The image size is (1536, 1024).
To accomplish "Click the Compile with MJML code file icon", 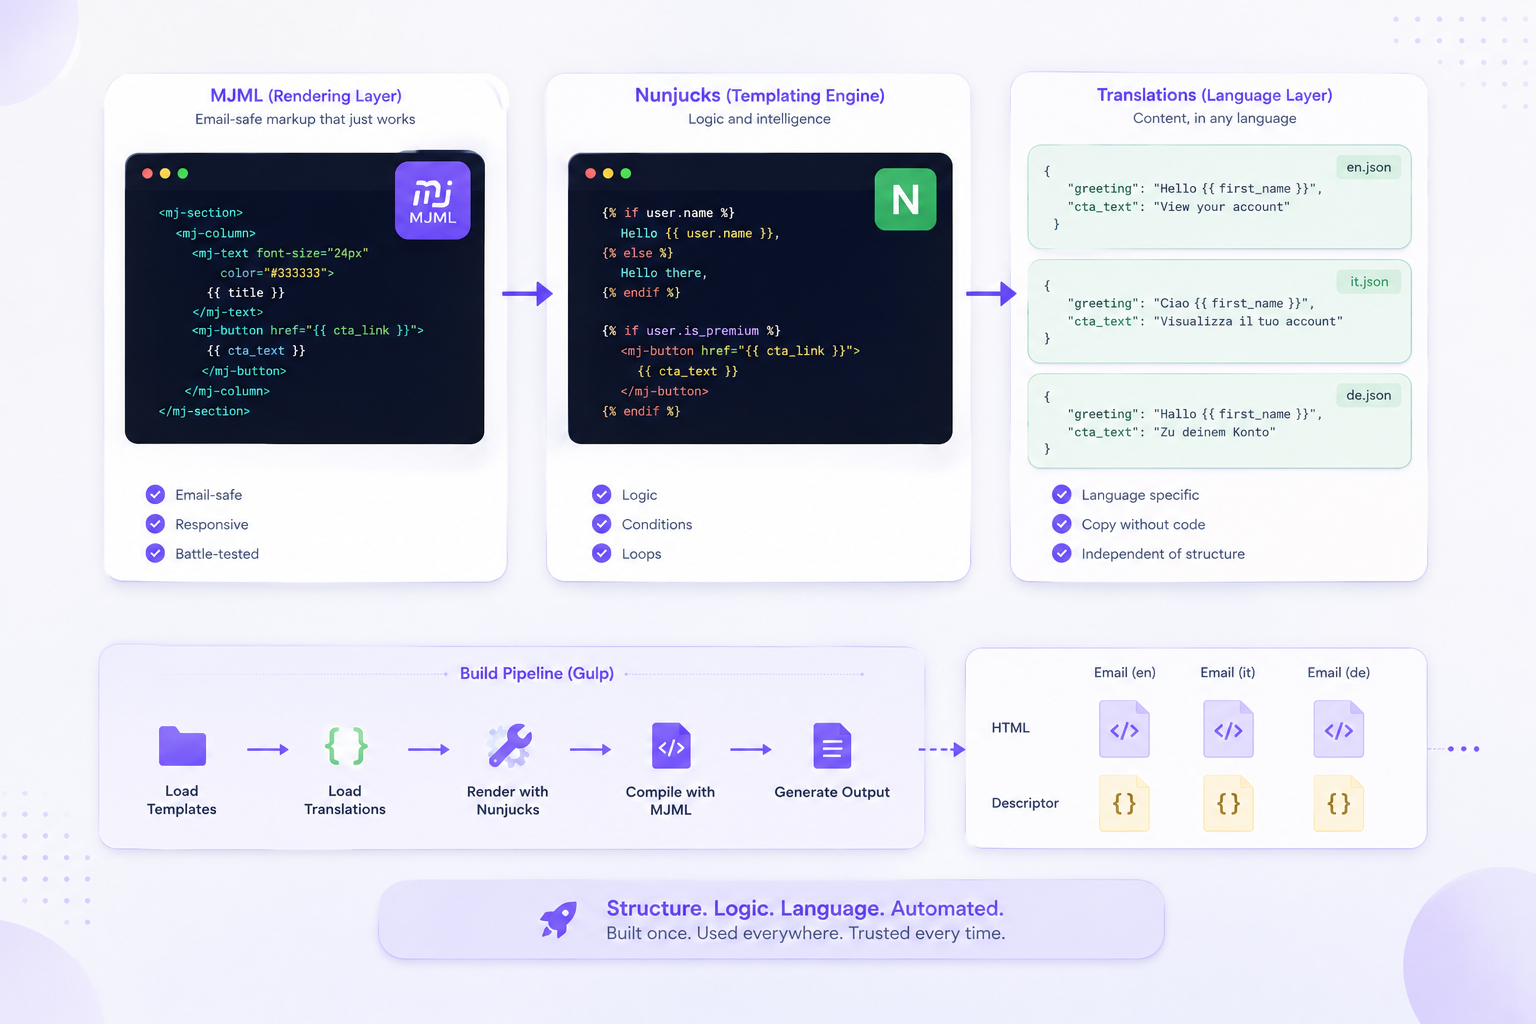I will click(671, 746).
